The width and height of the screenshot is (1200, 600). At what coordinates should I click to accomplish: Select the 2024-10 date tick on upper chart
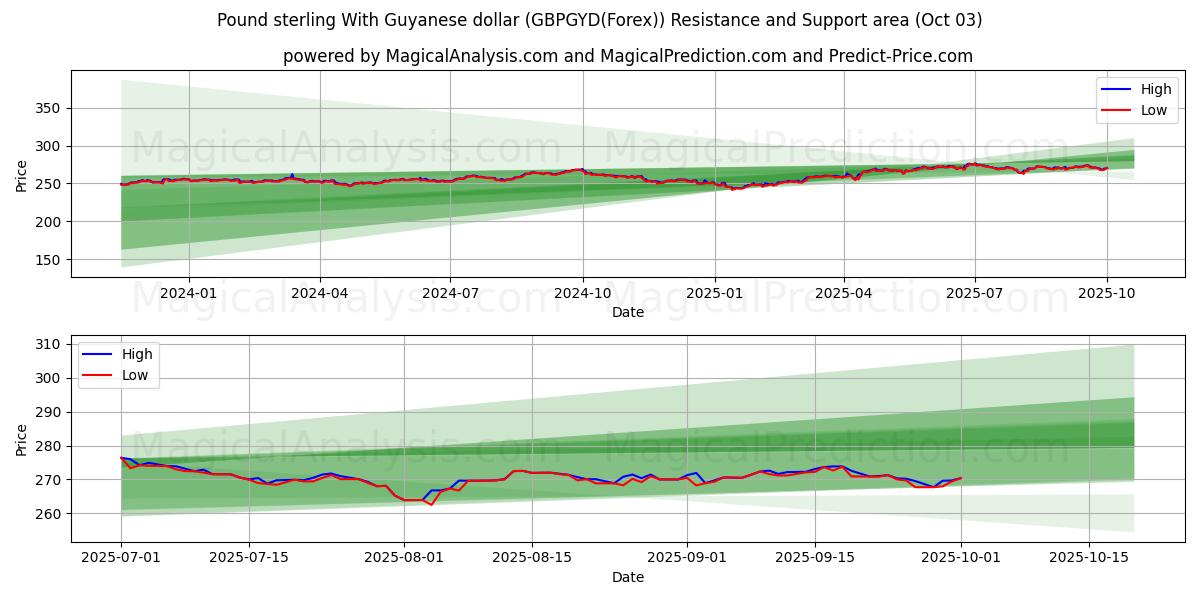click(582, 293)
